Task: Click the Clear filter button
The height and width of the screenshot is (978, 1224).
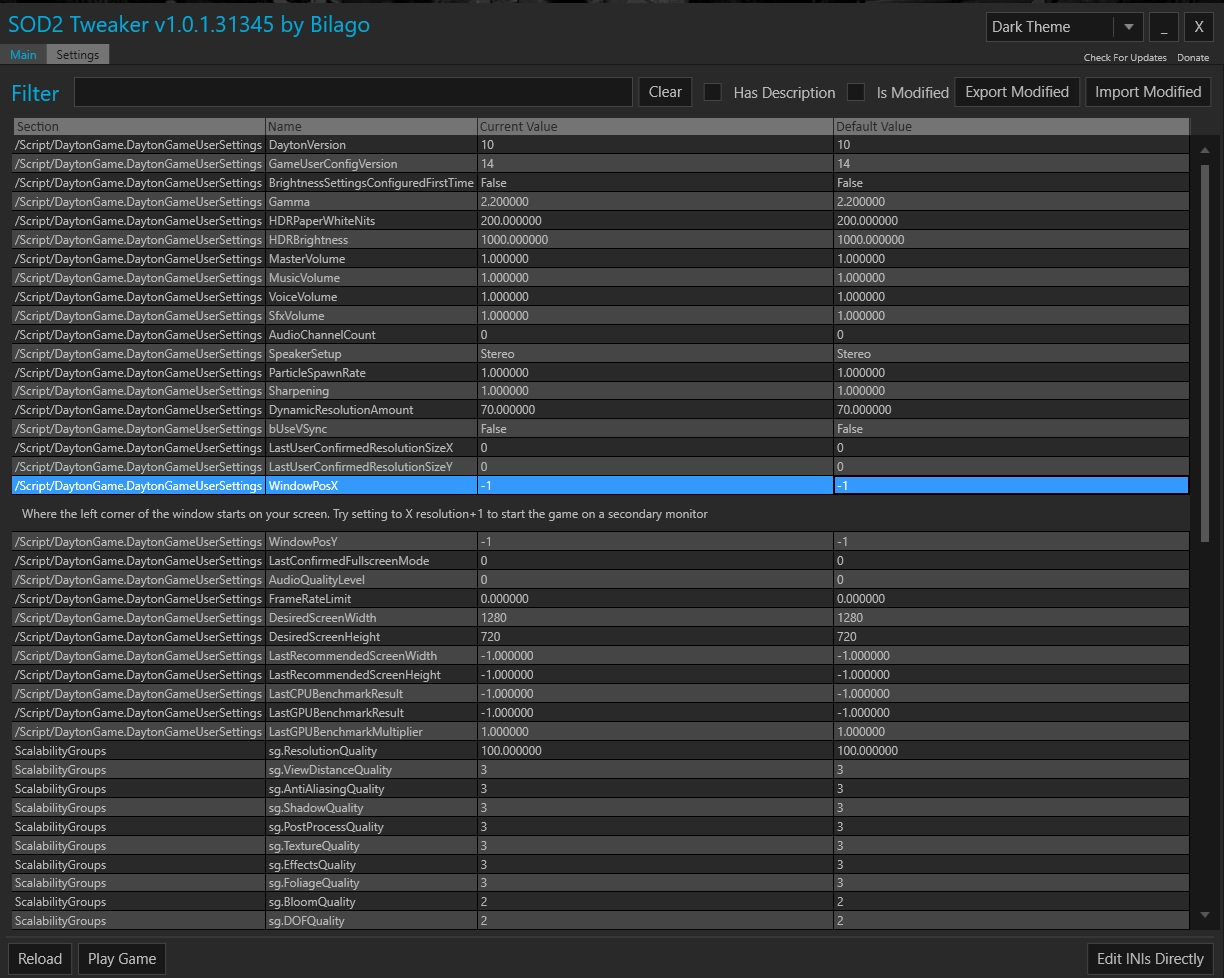Action: (x=665, y=92)
